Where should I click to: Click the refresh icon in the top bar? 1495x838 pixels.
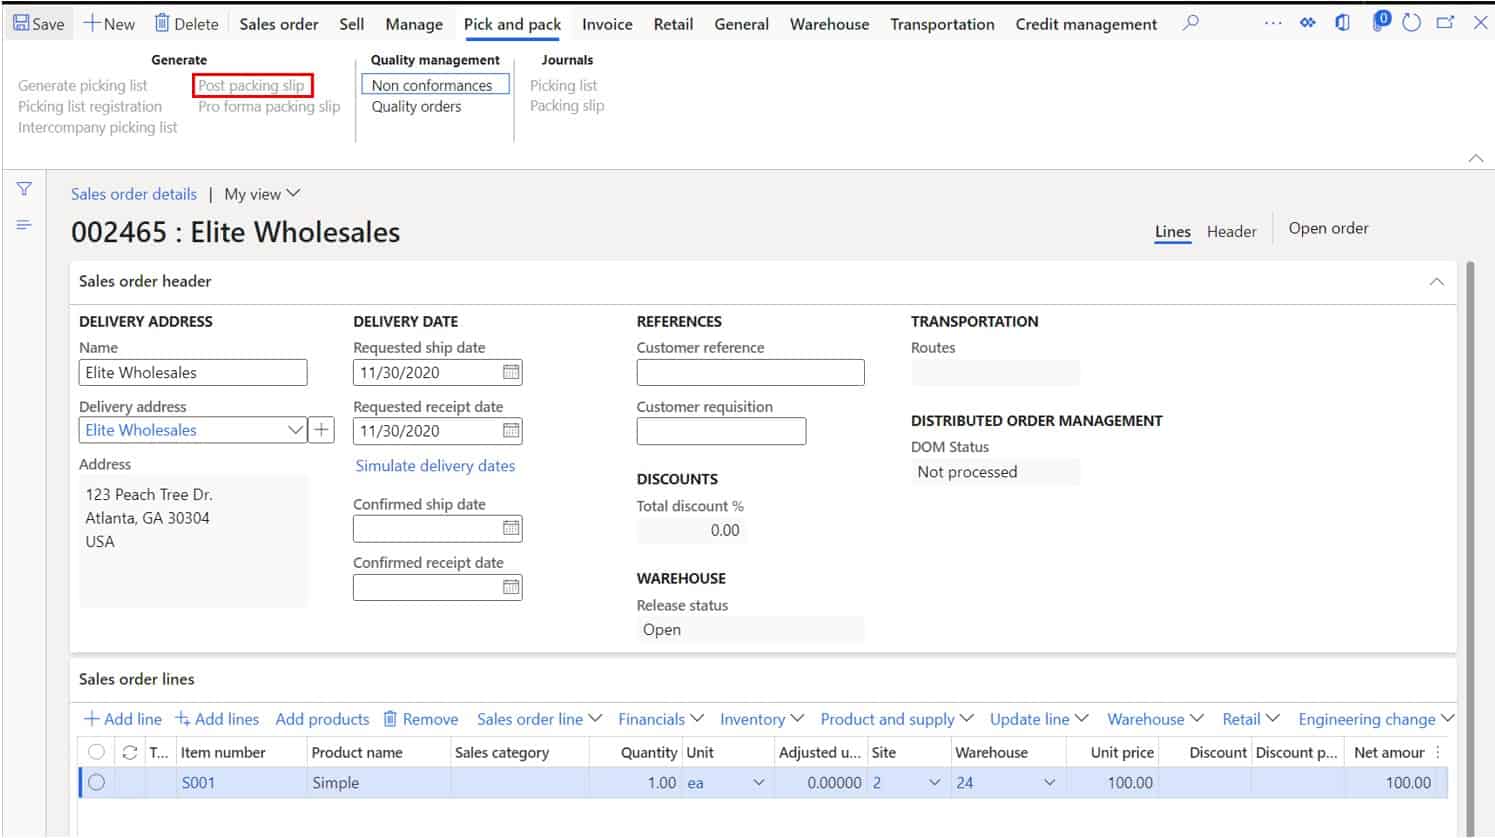click(1411, 23)
